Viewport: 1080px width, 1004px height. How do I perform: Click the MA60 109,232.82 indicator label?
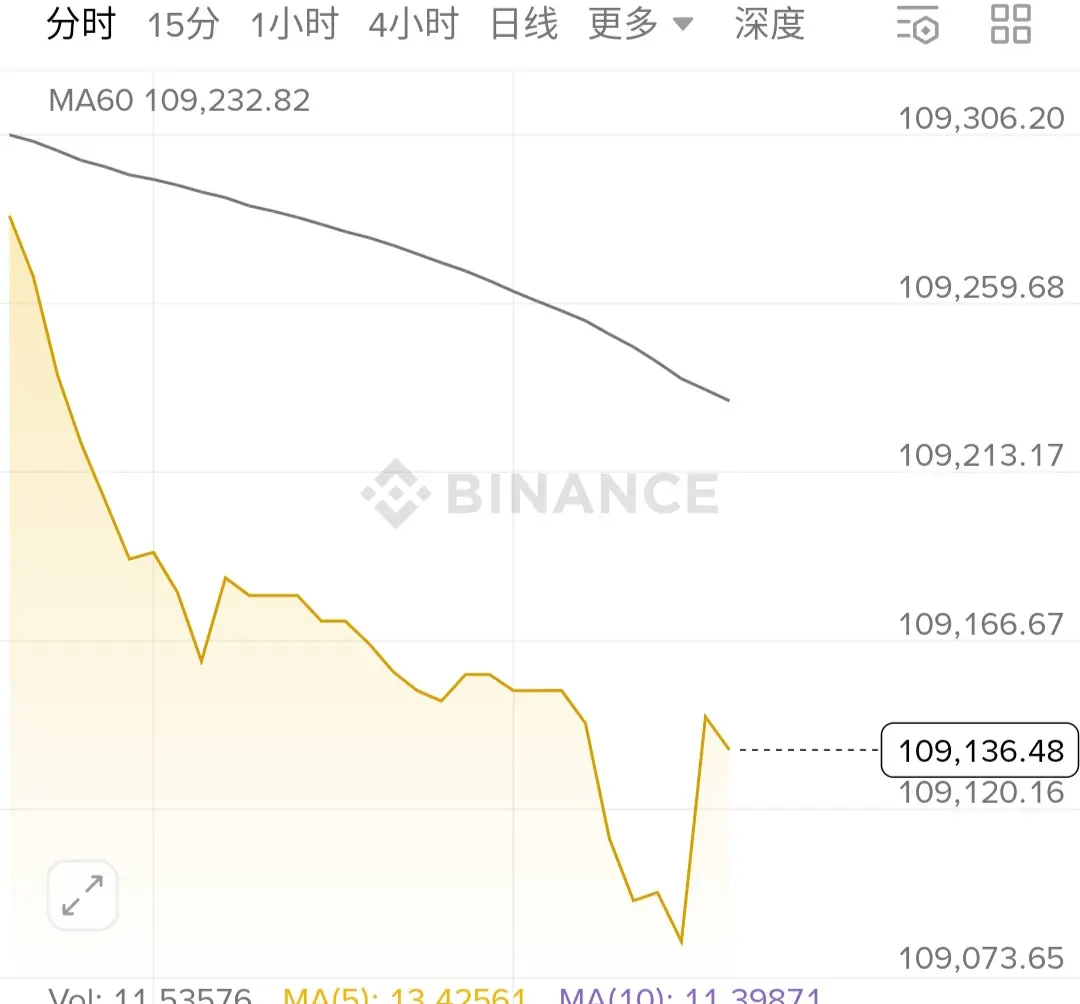click(x=179, y=101)
